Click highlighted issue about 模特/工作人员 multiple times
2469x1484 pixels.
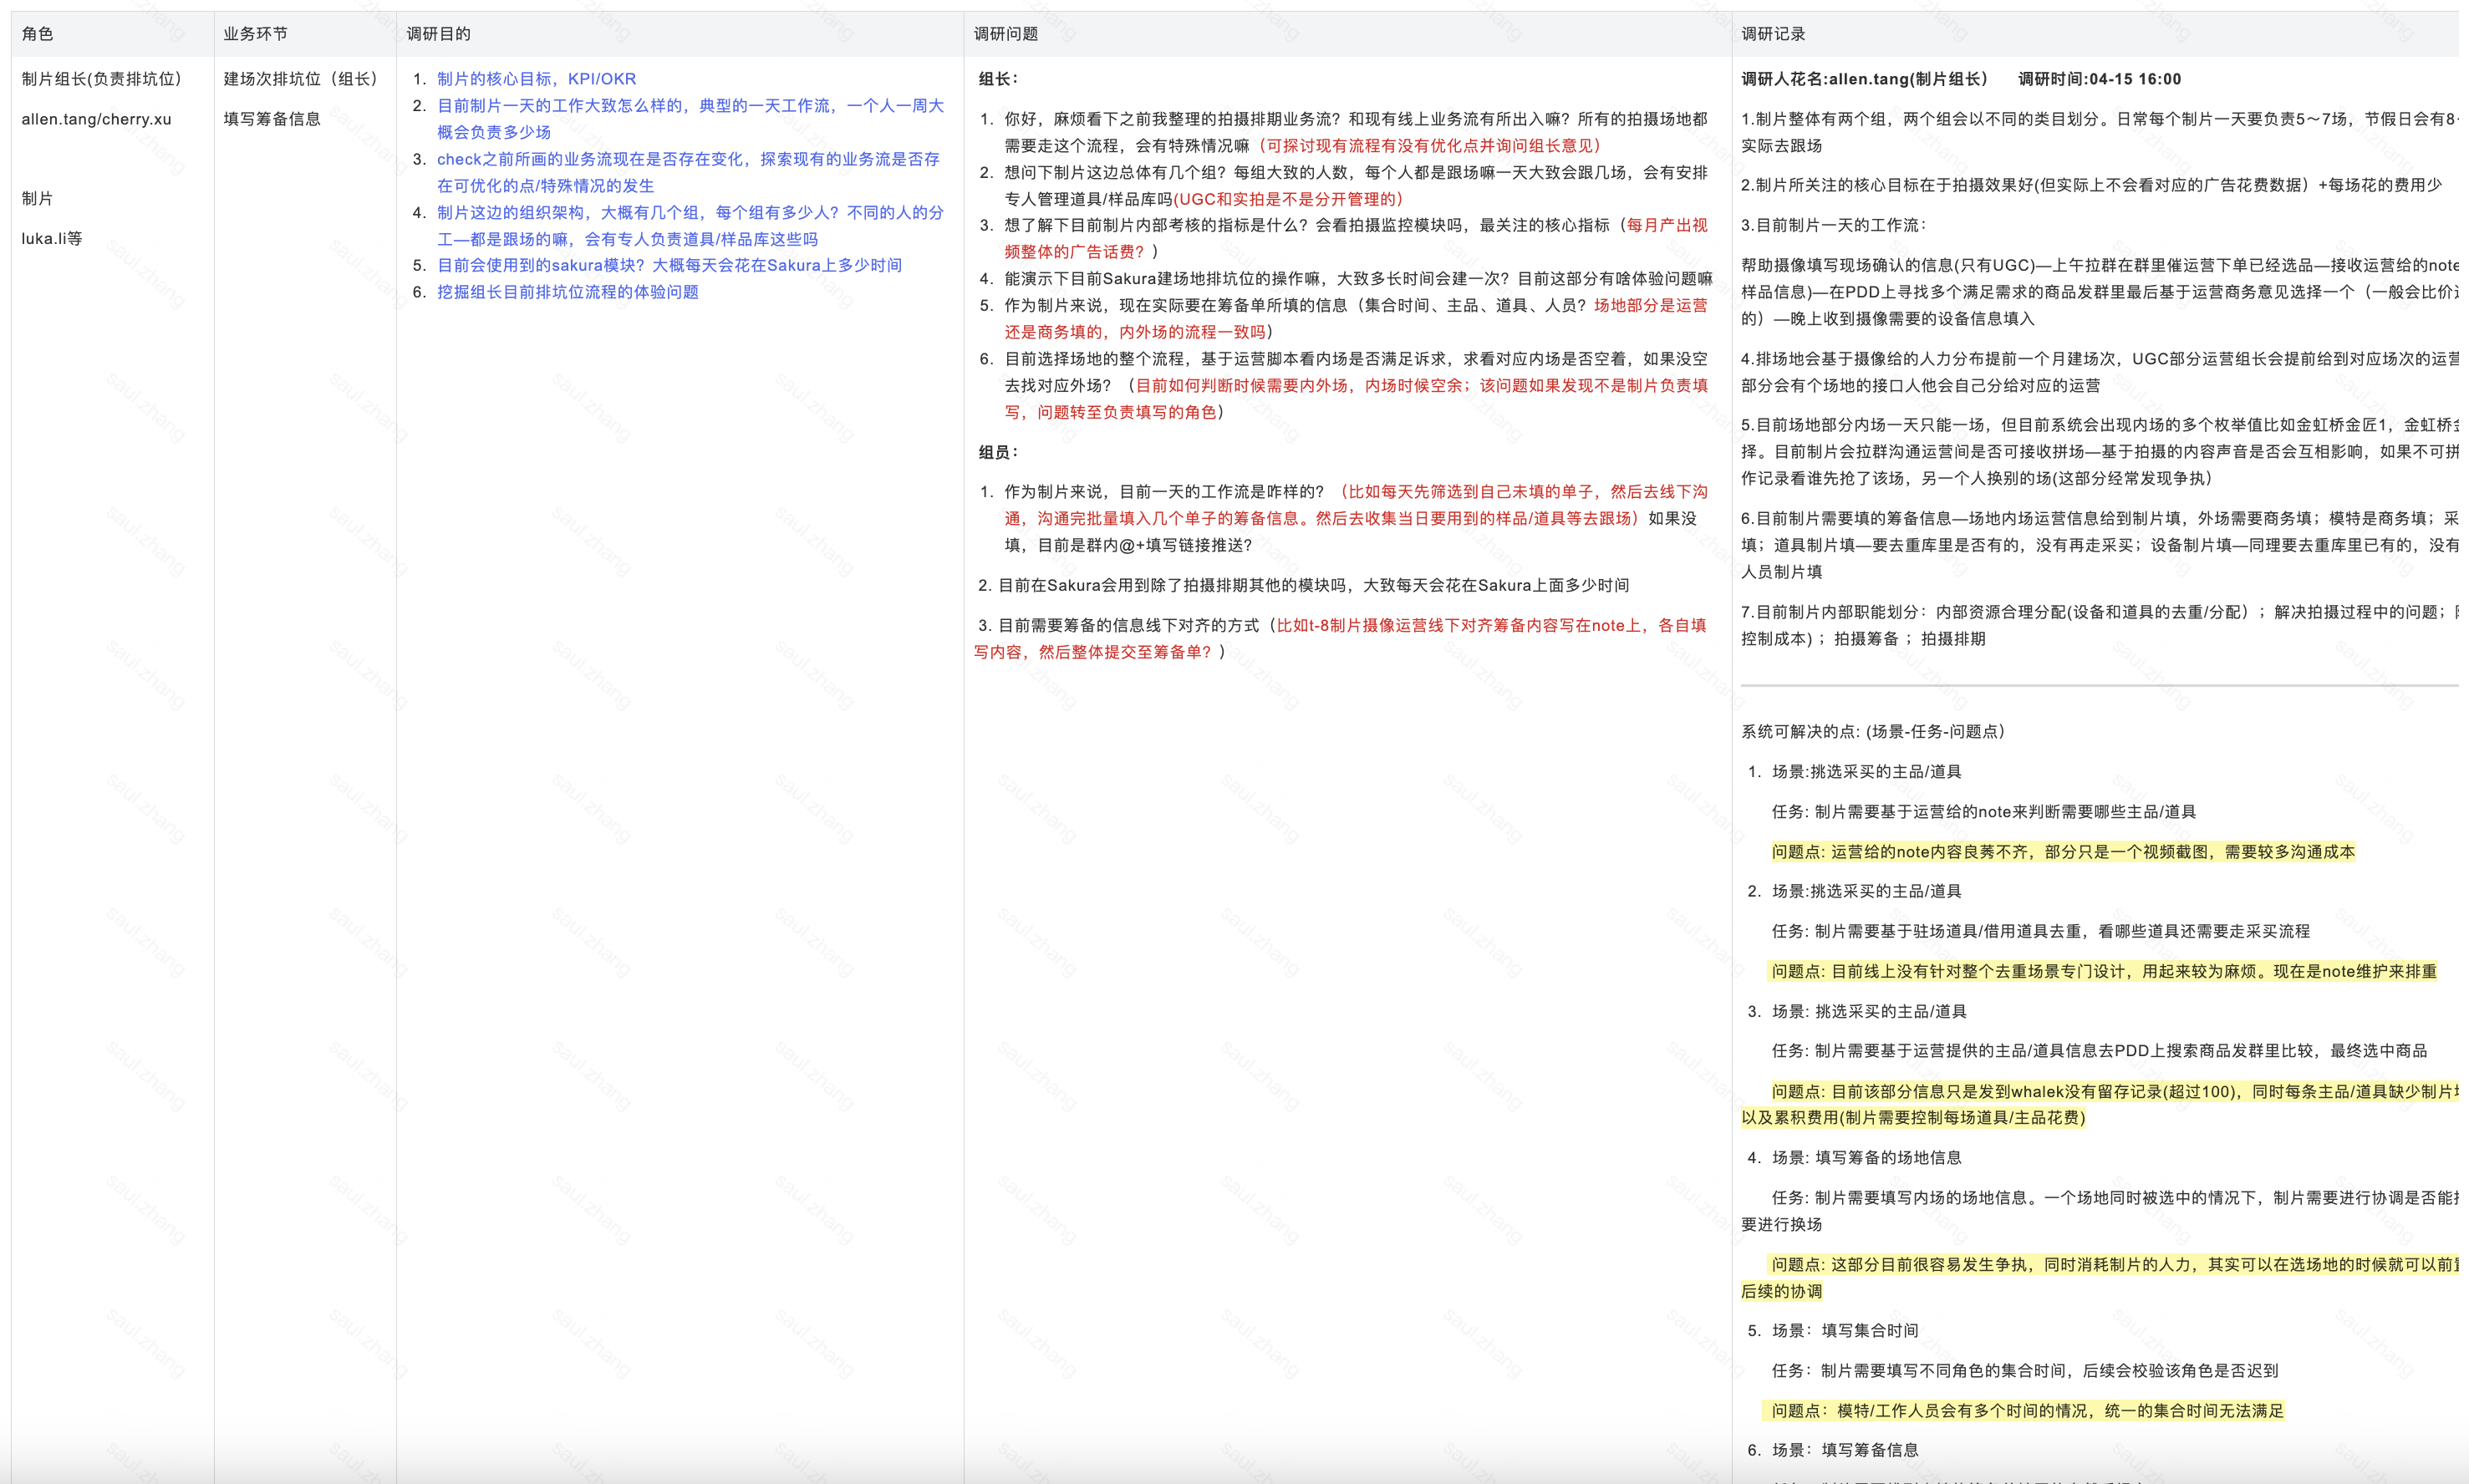coord(2026,1411)
